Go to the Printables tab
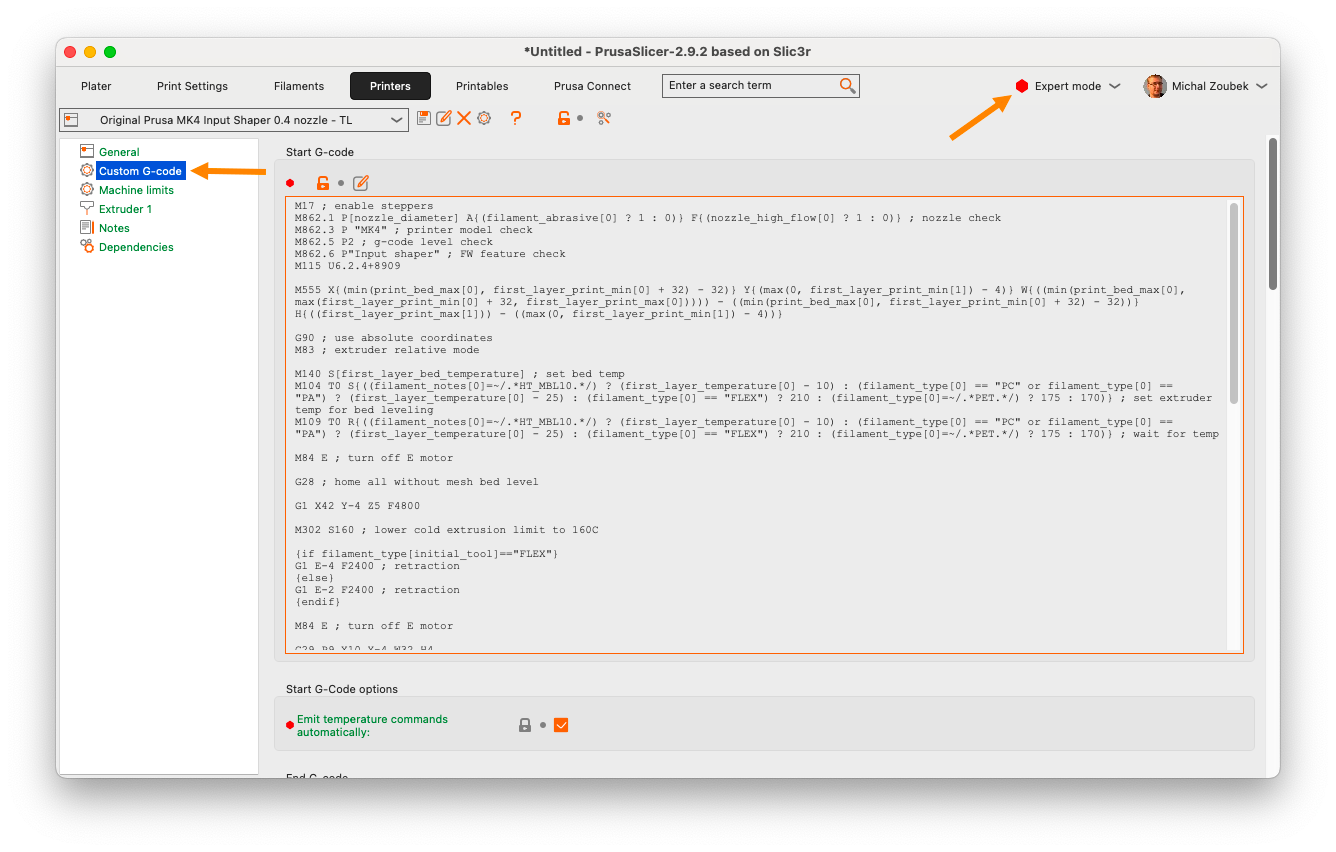Screen dimensions: 1336x852 482,86
